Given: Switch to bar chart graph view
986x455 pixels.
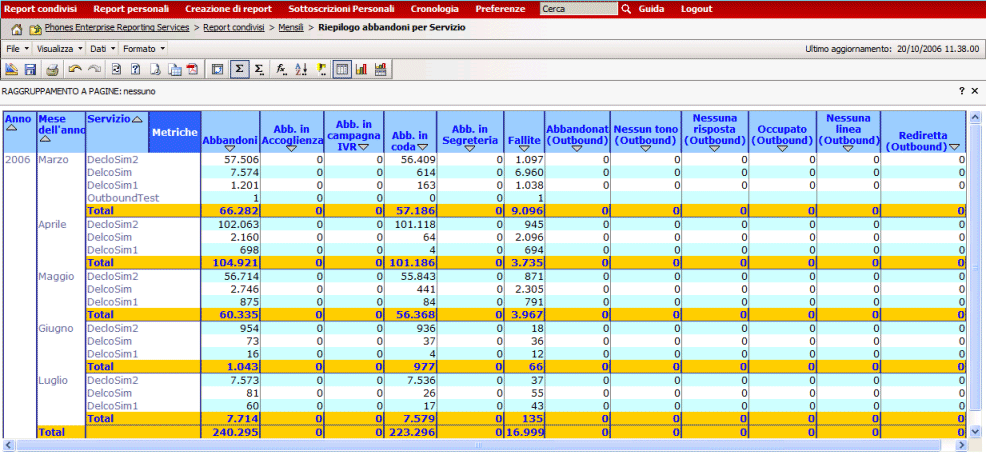Looking at the screenshot, I should click(361, 70).
